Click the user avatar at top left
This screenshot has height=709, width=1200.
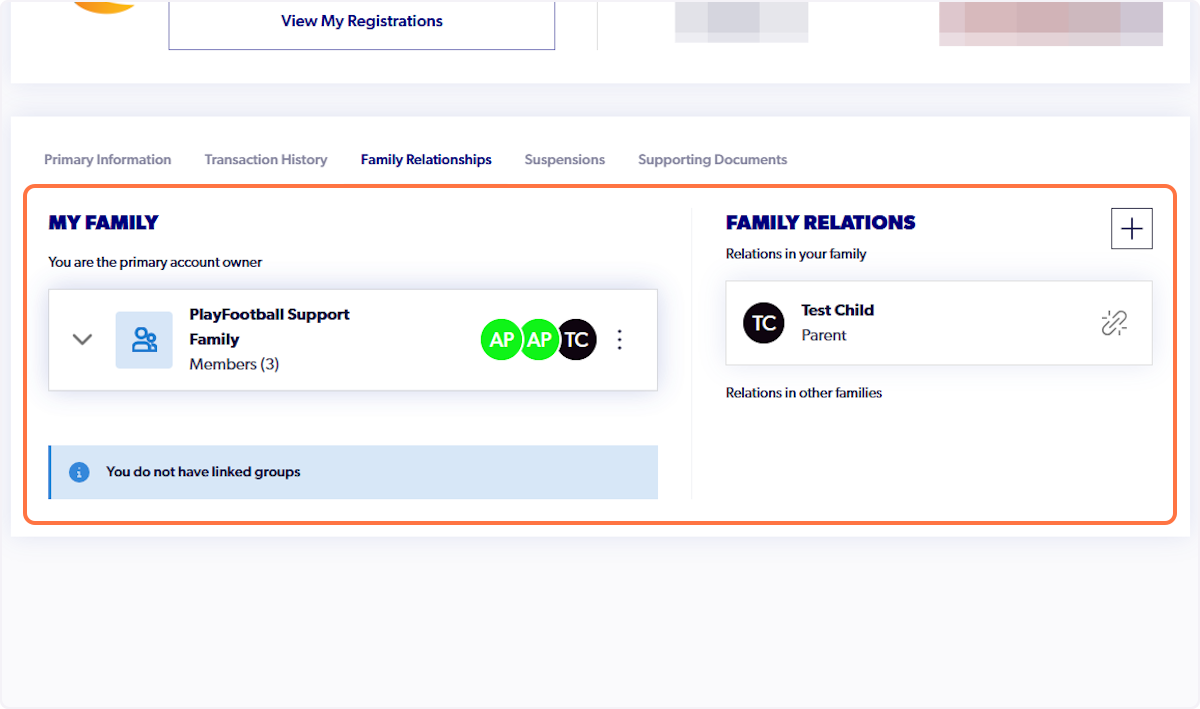tap(103, 8)
